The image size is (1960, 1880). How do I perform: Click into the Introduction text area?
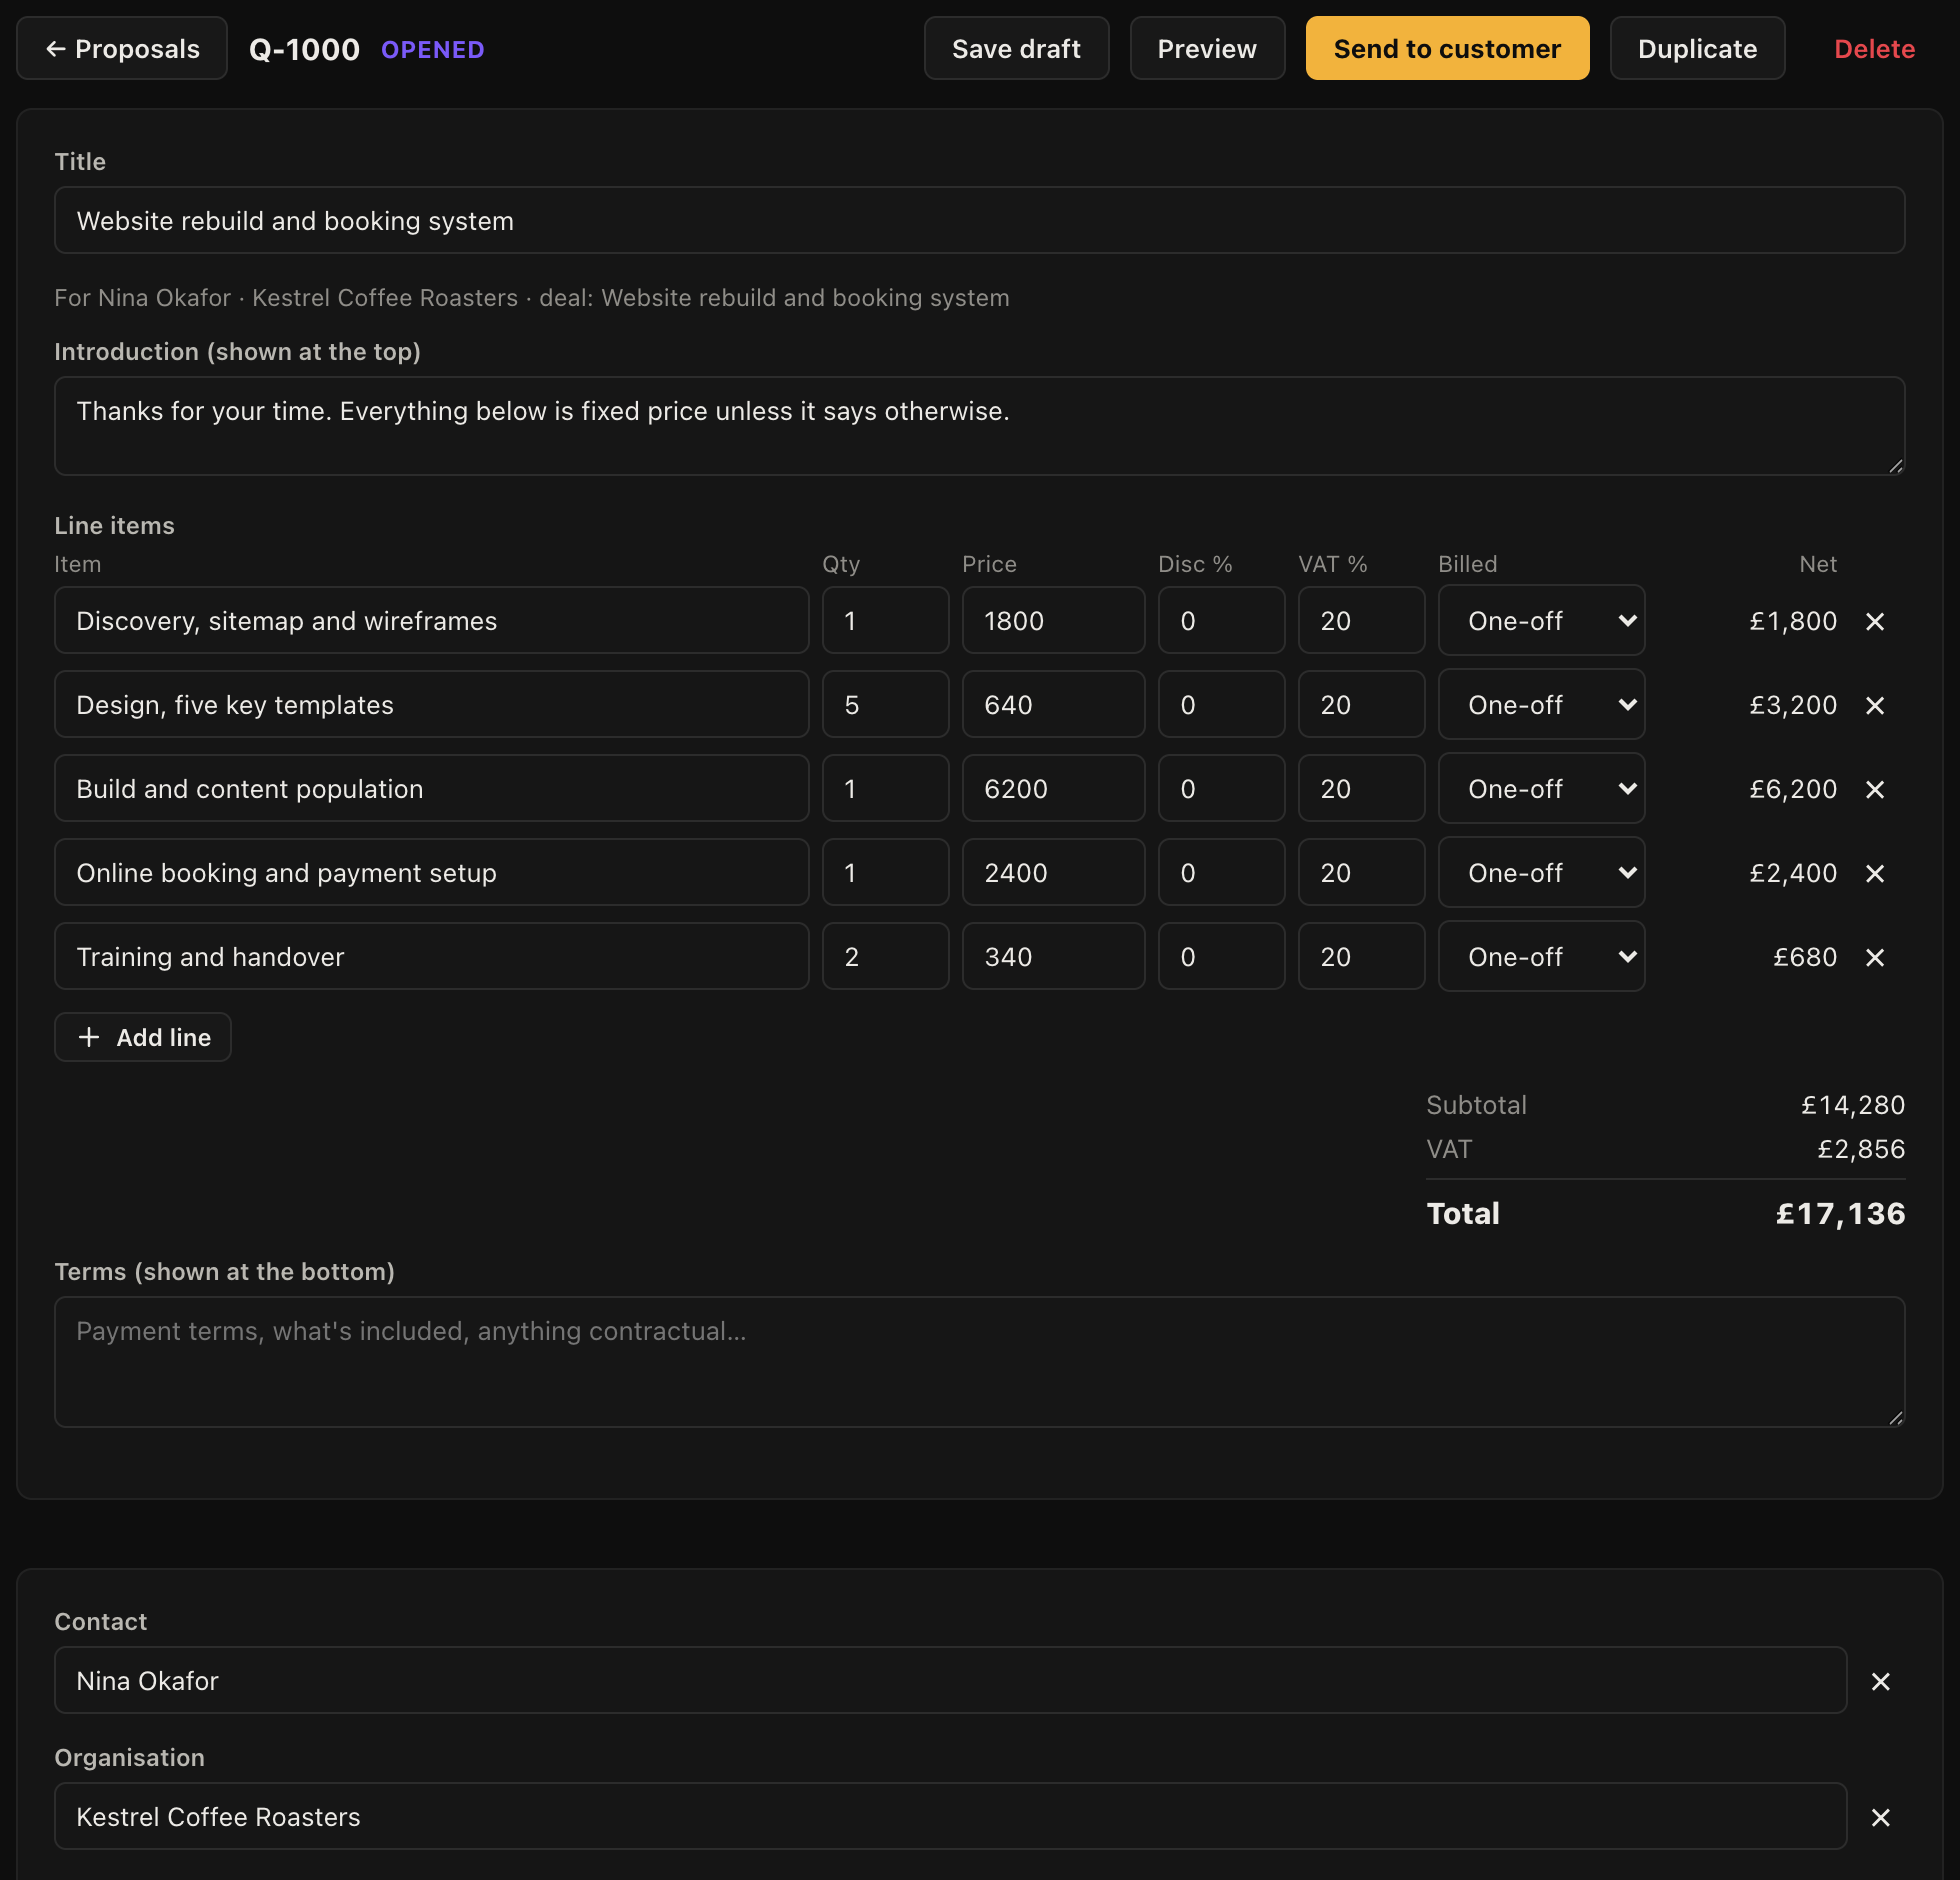click(x=979, y=426)
